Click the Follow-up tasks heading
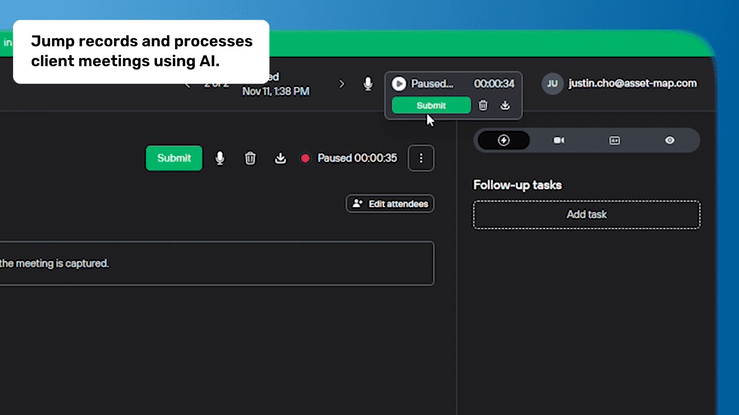Screen dimensions: 739x415 [x=517, y=185]
